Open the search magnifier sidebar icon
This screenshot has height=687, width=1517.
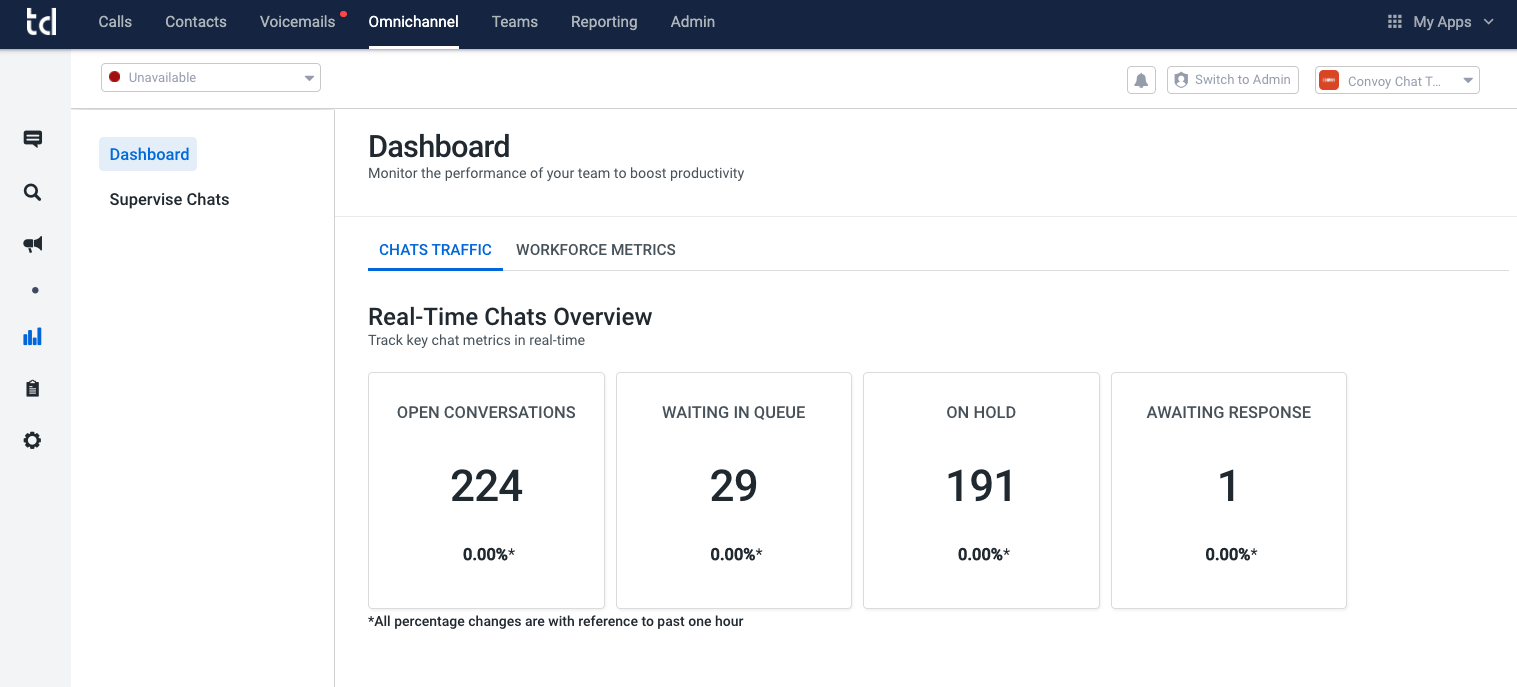click(x=33, y=192)
